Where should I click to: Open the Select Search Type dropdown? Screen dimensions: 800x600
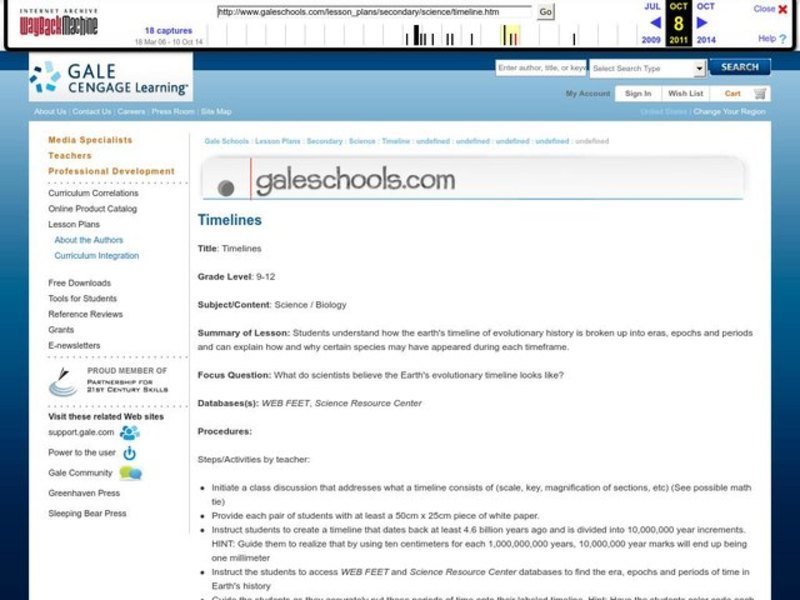(647, 68)
